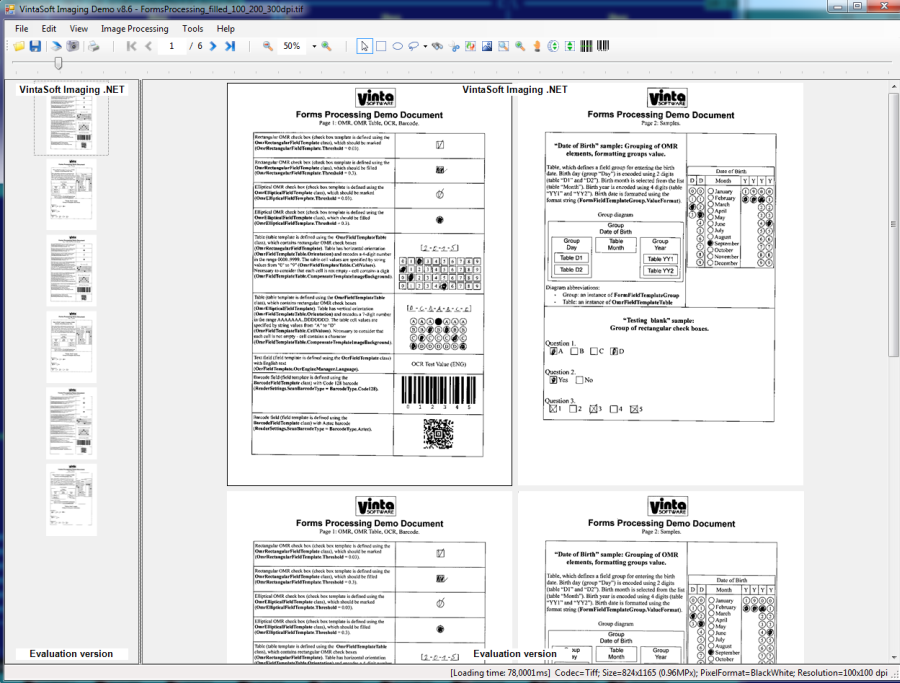Select the pointer arrow tool
Screen dimensions: 900x683
[x=364, y=46]
